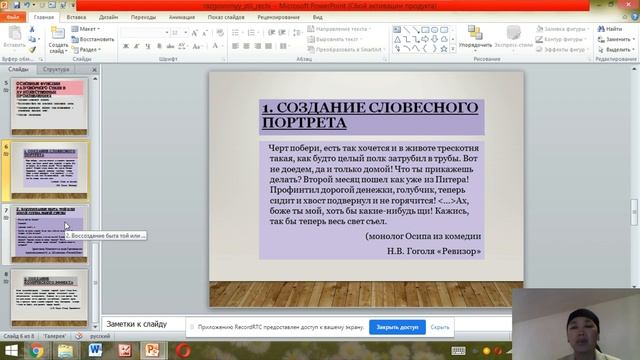
Task: Open character spacing AV option
Action: (x=182, y=46)
